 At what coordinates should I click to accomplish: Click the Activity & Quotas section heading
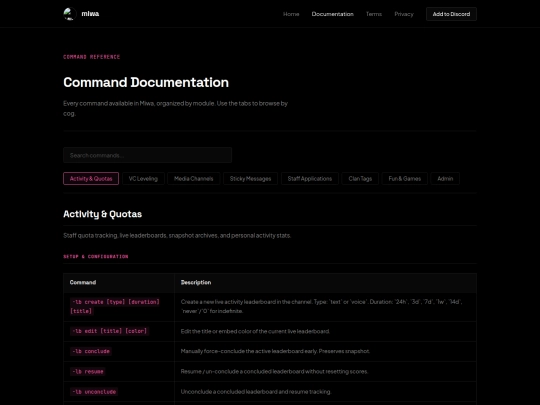[103, 214]
